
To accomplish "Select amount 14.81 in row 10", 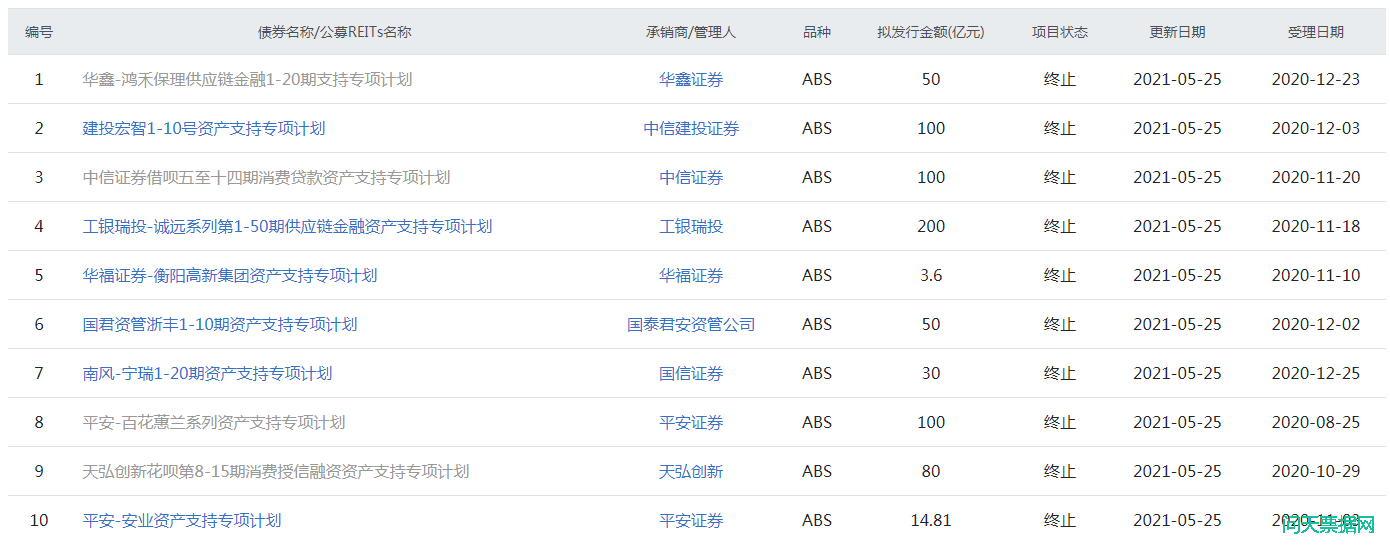I will pyautogui.click(x=931, y=520).
